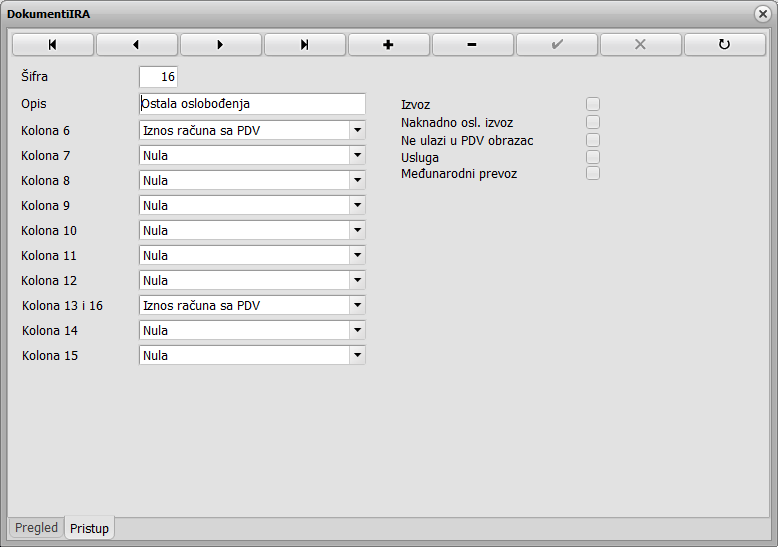Go to the previous record

137,45
